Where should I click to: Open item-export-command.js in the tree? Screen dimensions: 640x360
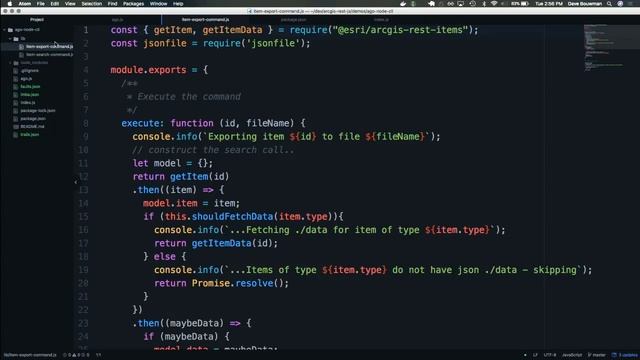49,47
